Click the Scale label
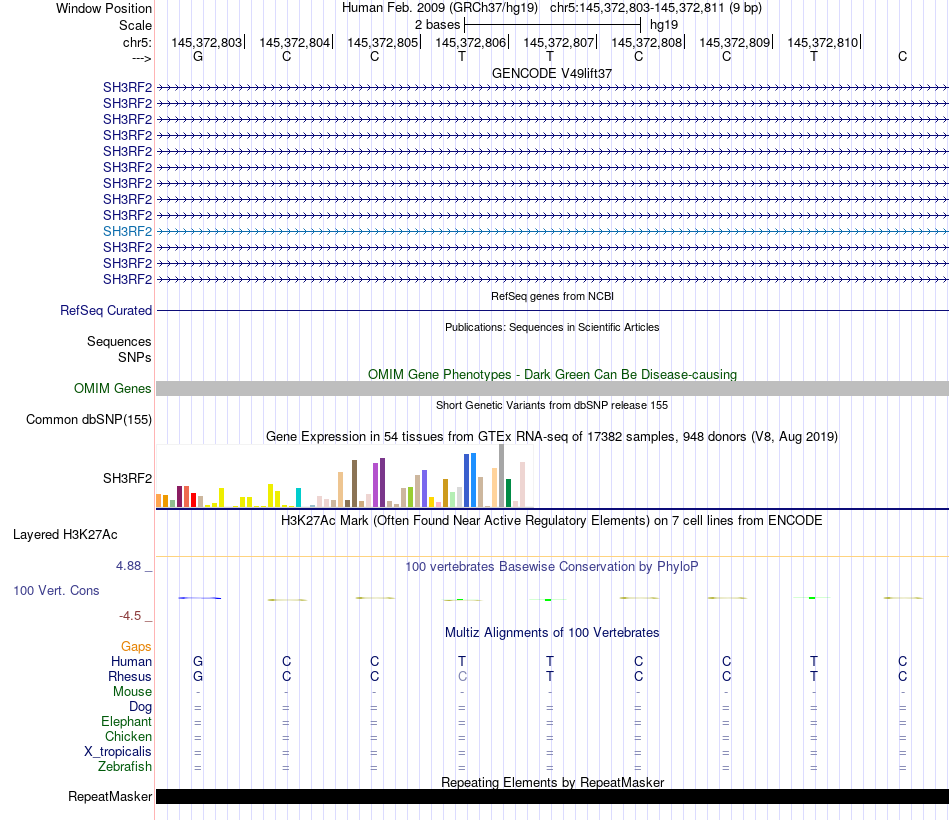The image size is (950, 820). coord(135,25)
